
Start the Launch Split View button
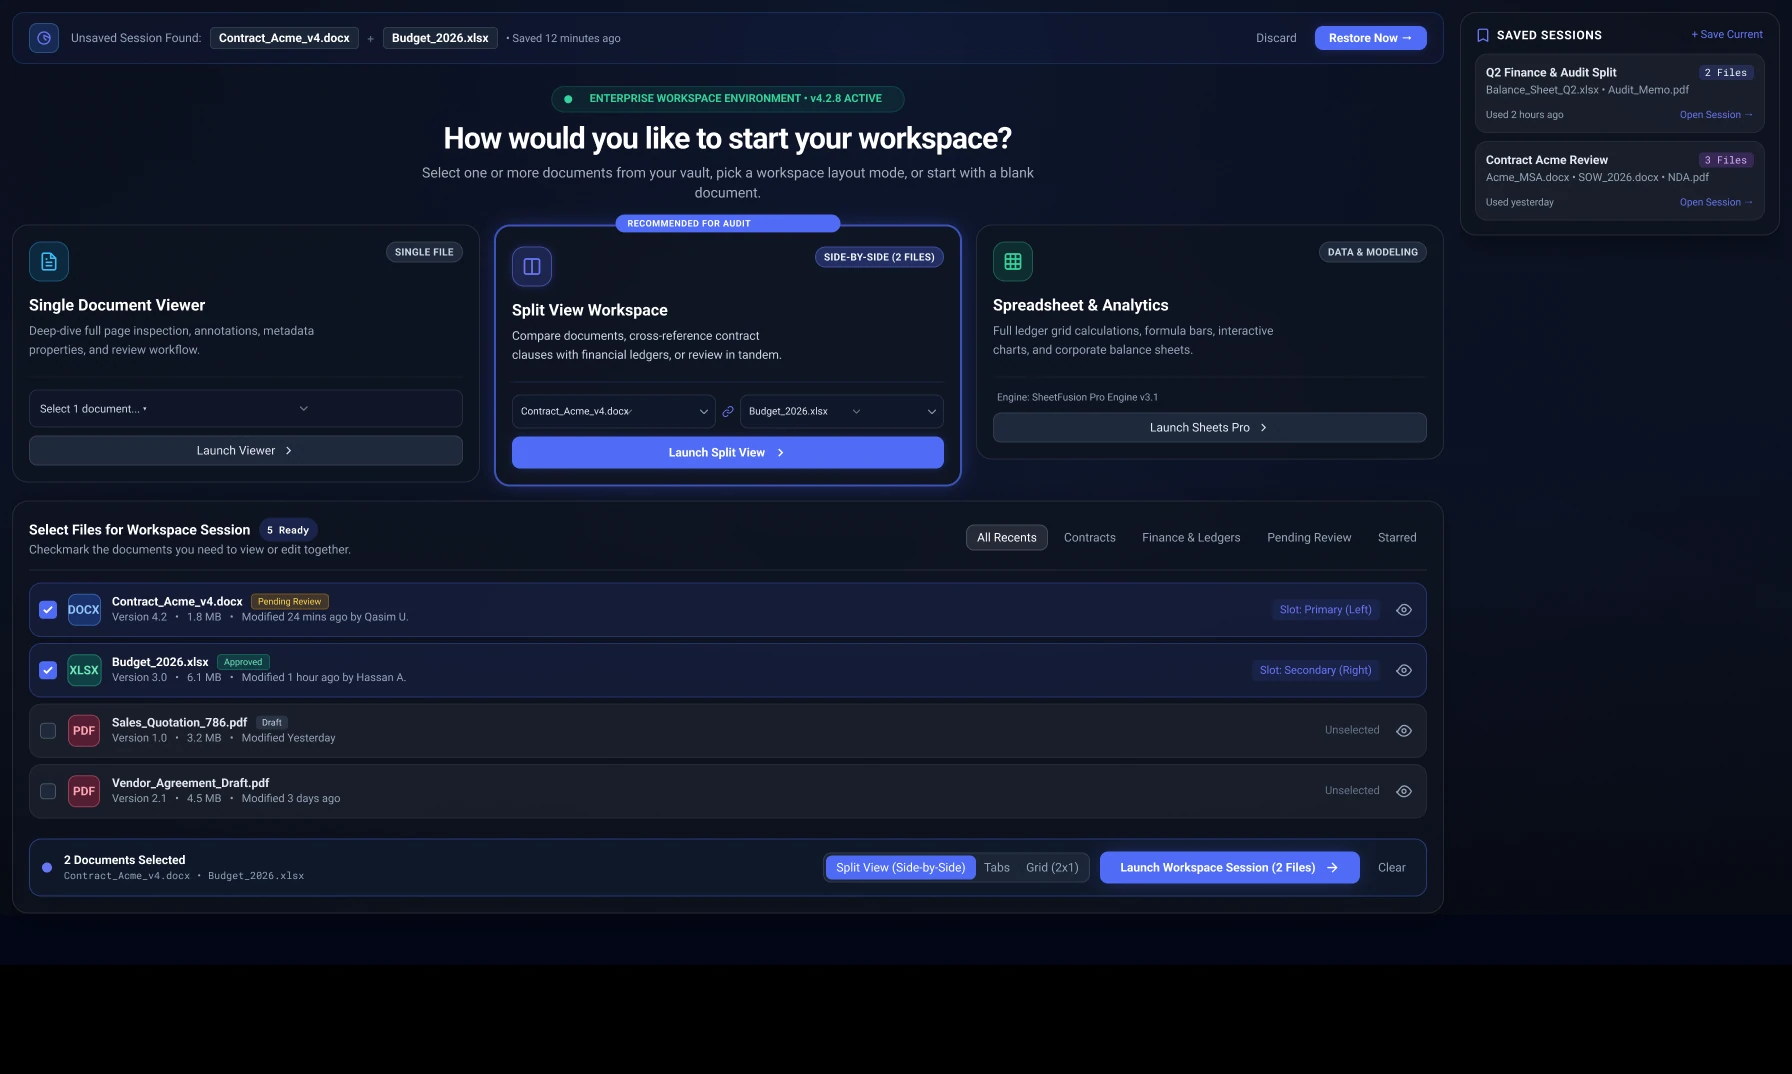tap(728, 453)
